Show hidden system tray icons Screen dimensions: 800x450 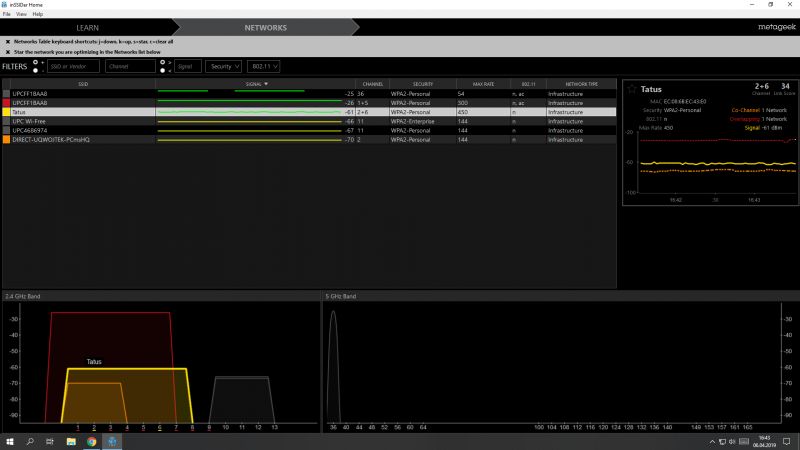pos(712,442)
